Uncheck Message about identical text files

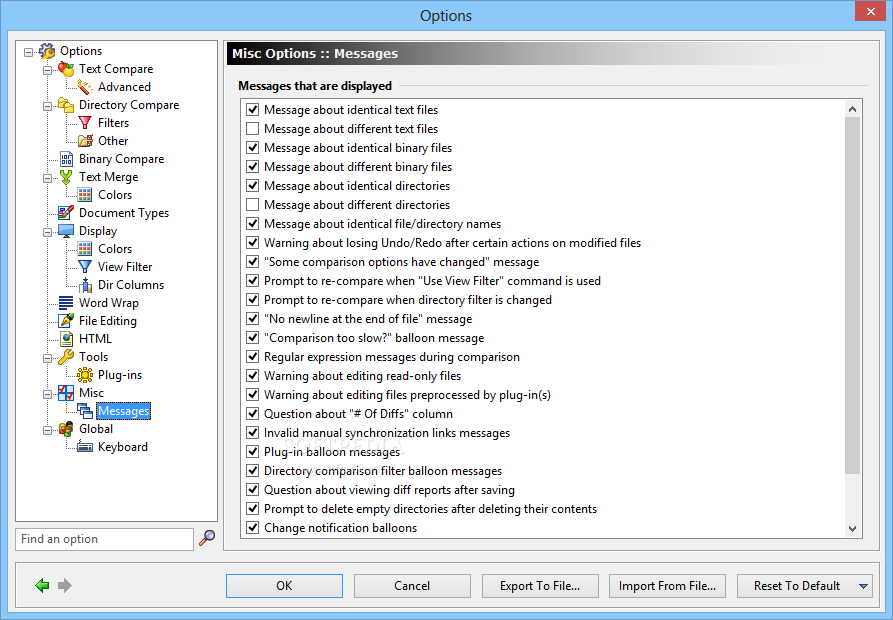point(252,109)
